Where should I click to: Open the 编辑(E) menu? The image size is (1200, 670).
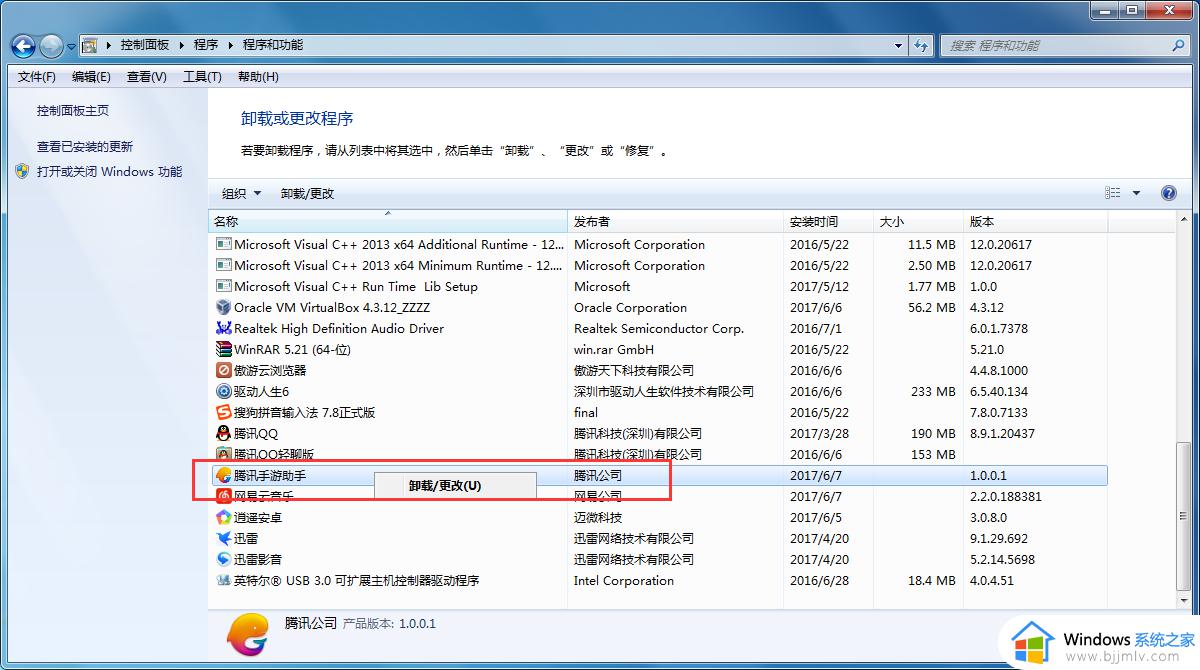pos(92,77)
